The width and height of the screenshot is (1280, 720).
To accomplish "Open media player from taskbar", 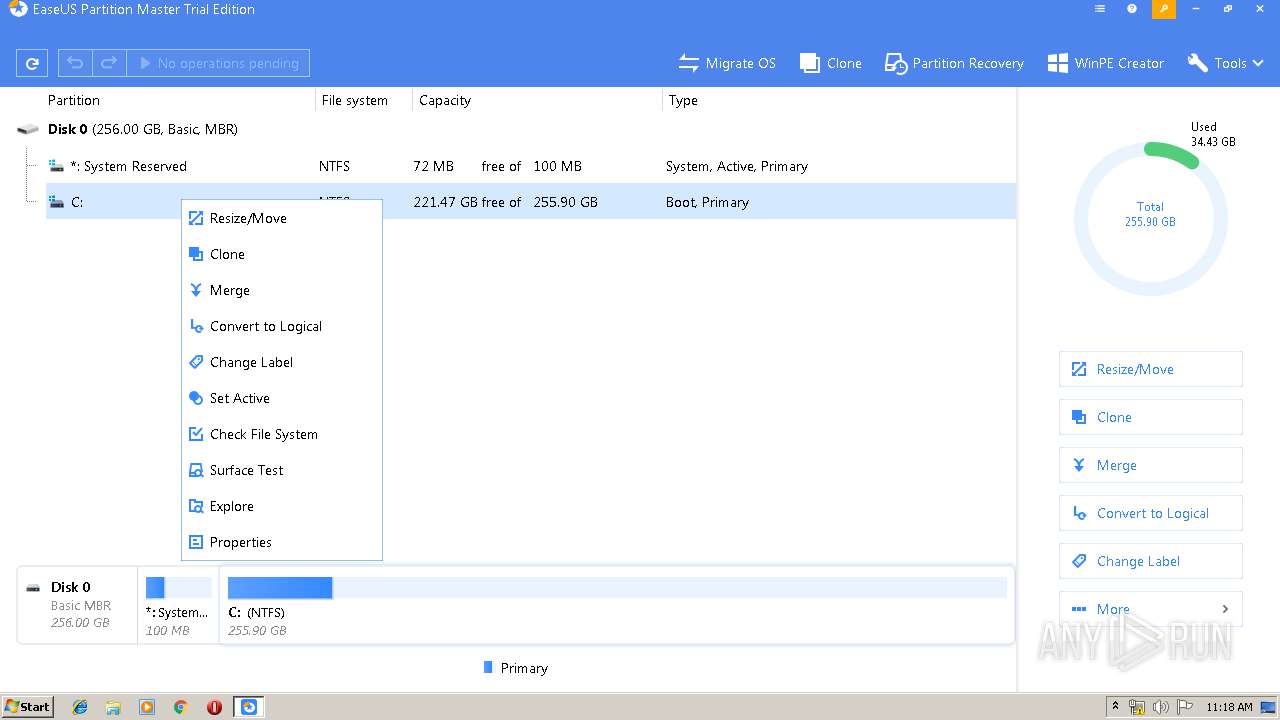I will pos(147,707).
